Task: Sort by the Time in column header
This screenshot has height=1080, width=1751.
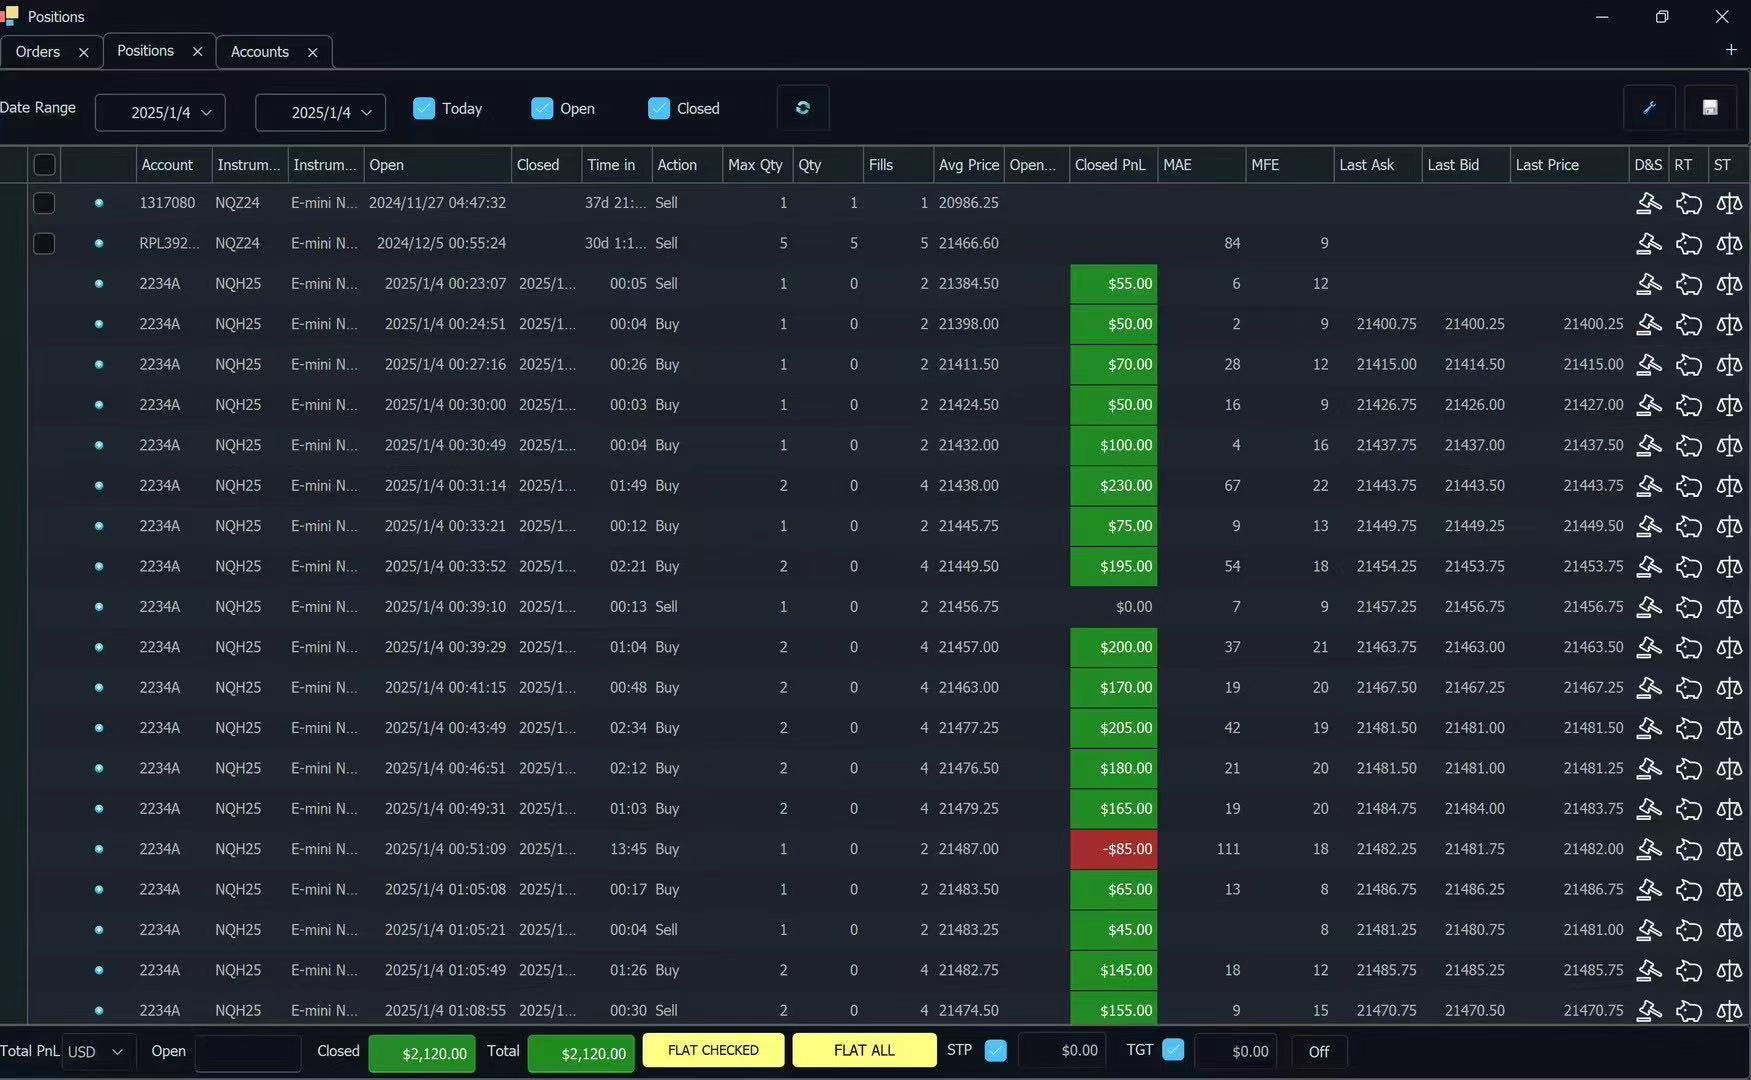Action: point(616,165)
